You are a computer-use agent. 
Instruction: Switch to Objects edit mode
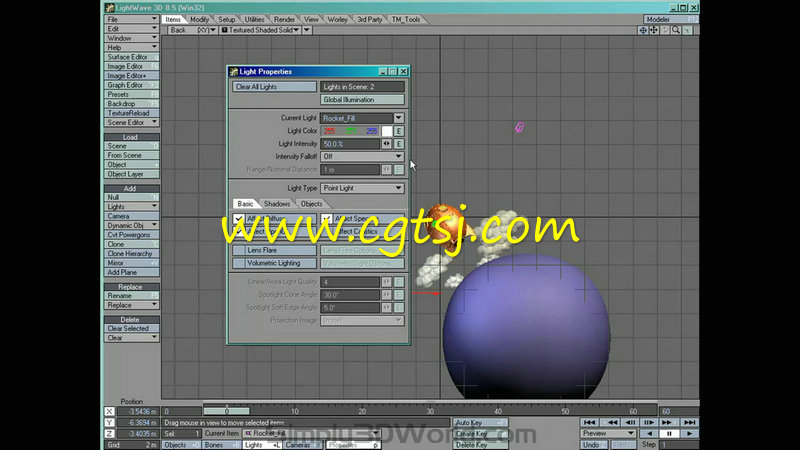[180, 445]
